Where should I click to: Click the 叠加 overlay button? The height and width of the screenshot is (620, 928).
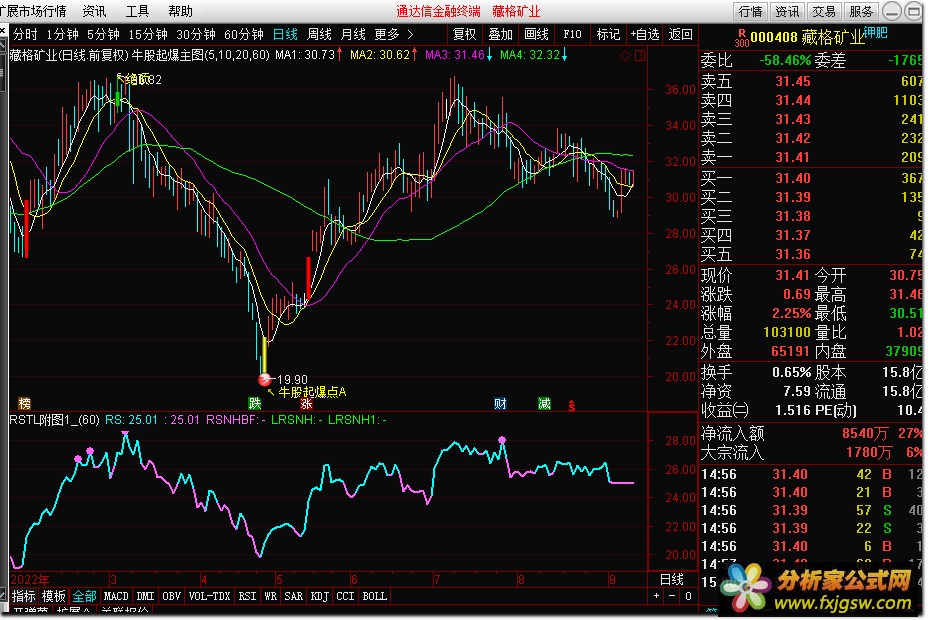click(501, 34)
